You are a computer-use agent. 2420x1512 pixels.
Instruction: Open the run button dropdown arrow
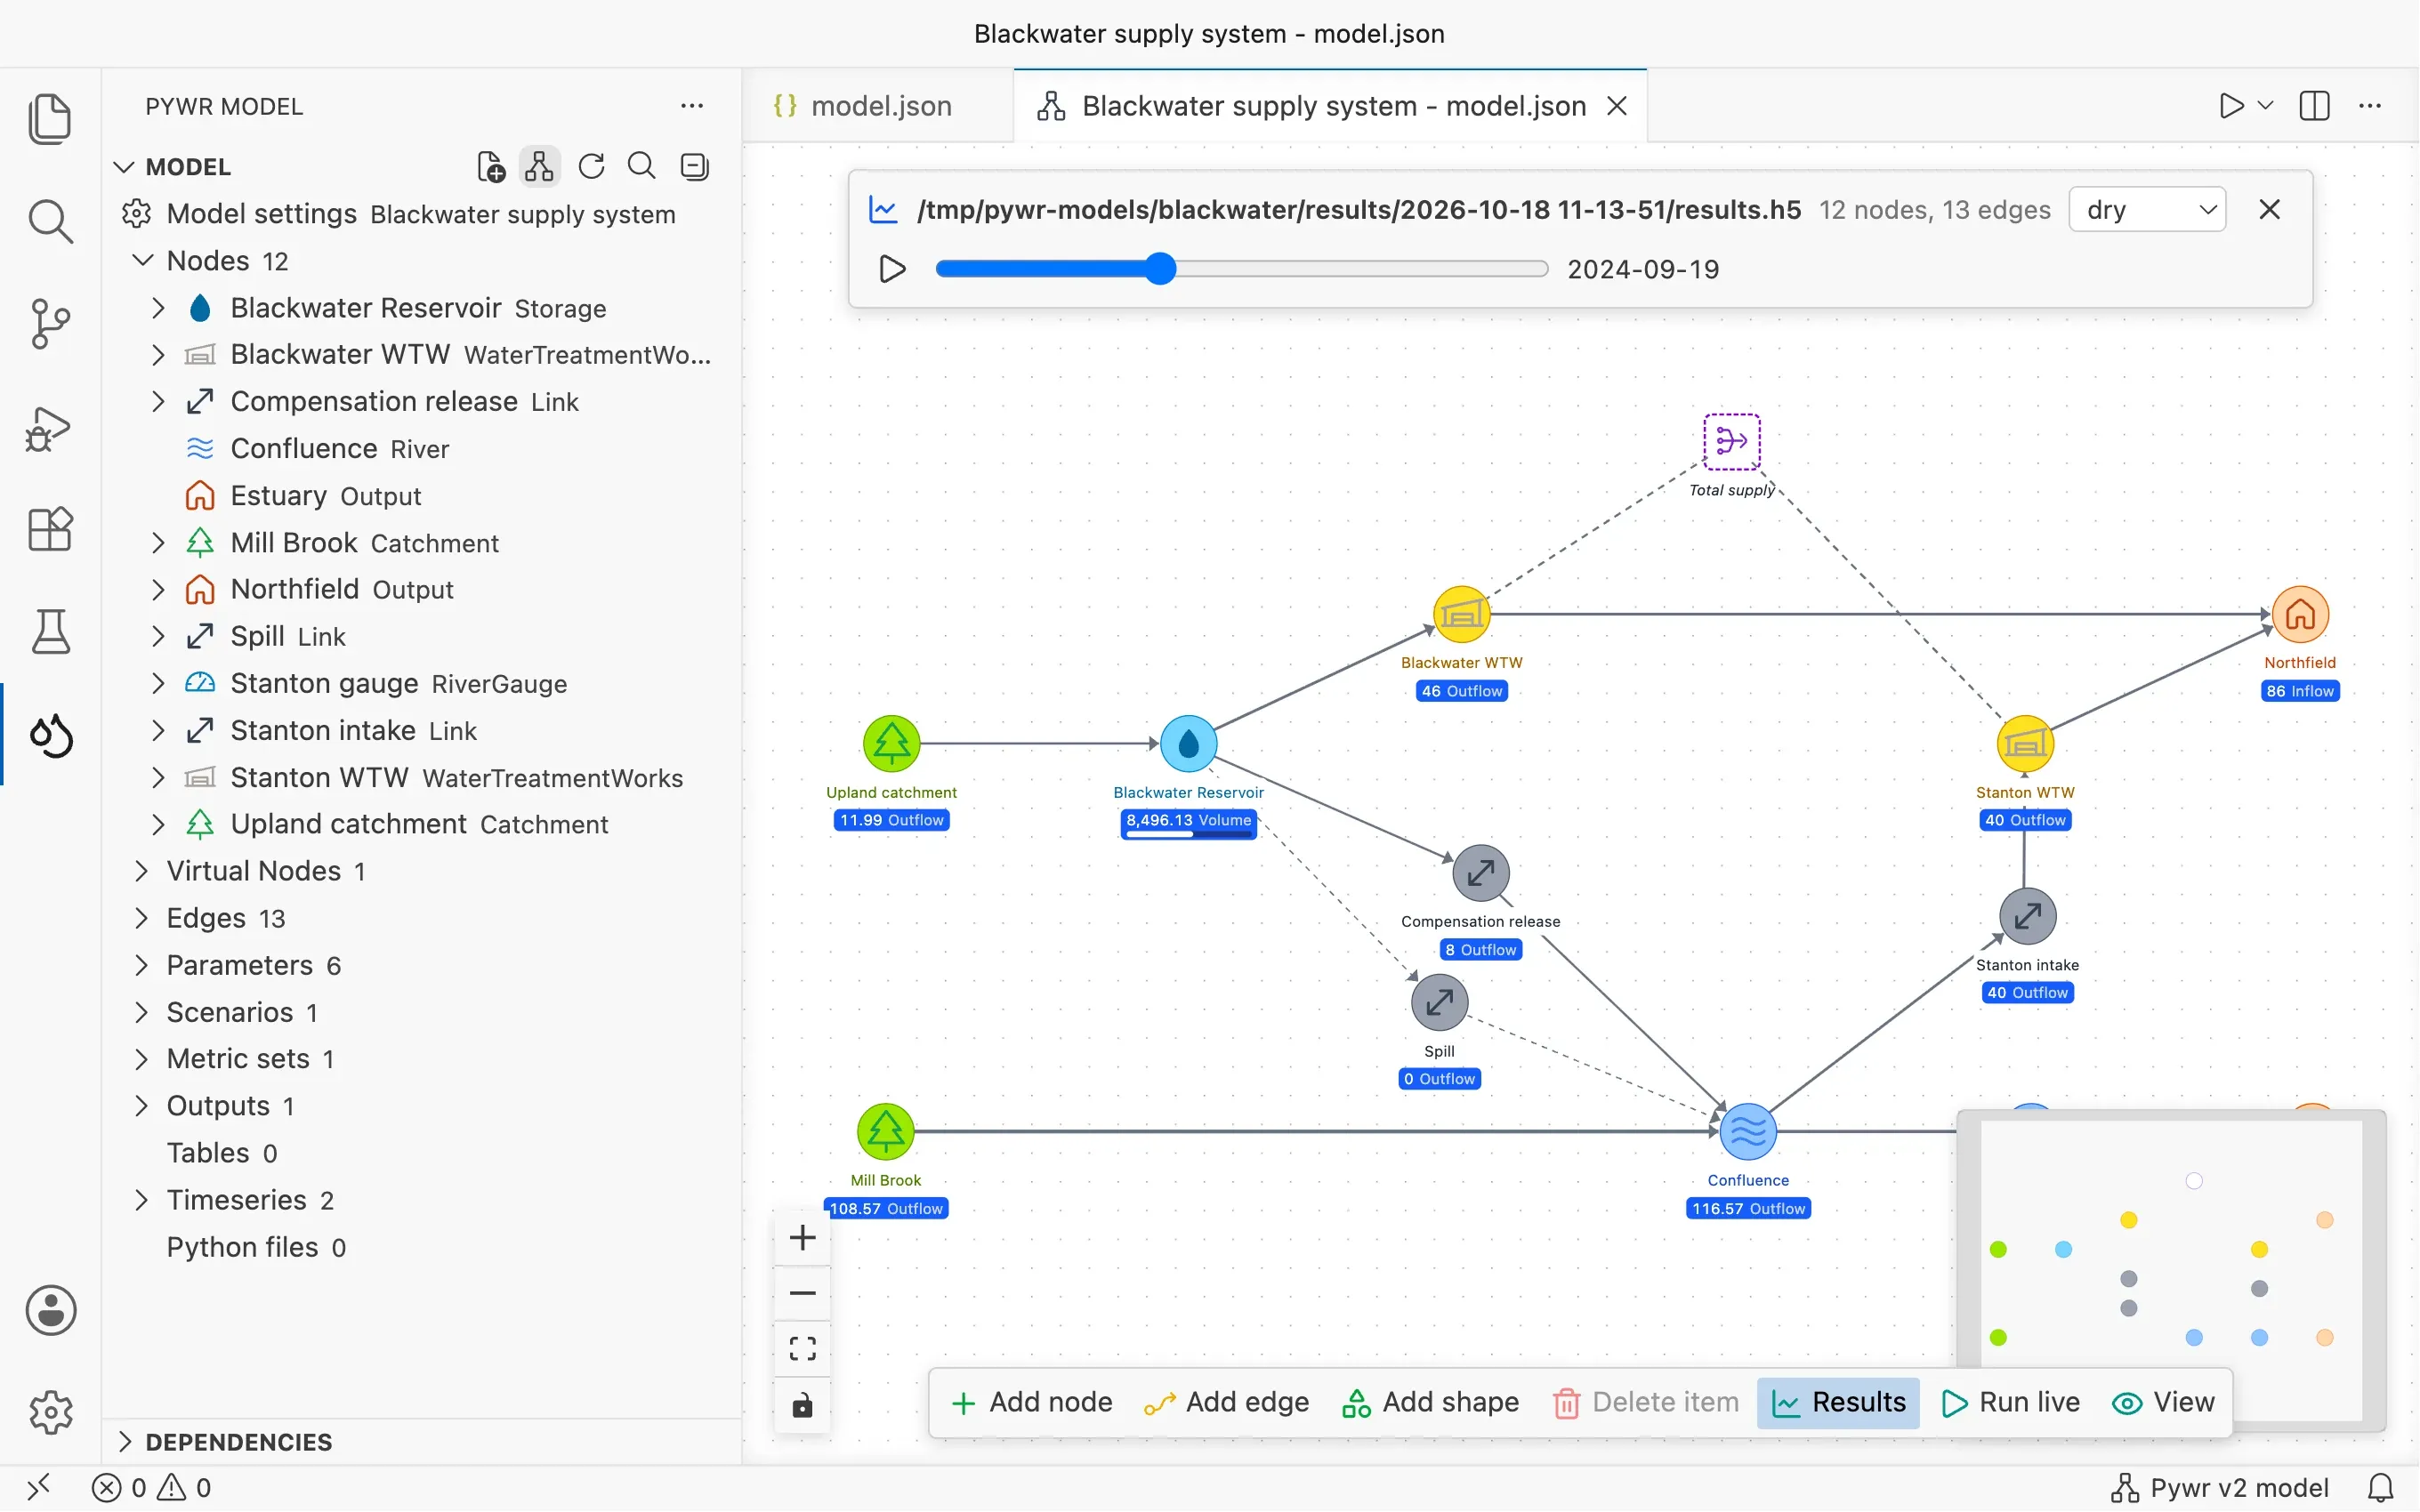pos(2266,105)
